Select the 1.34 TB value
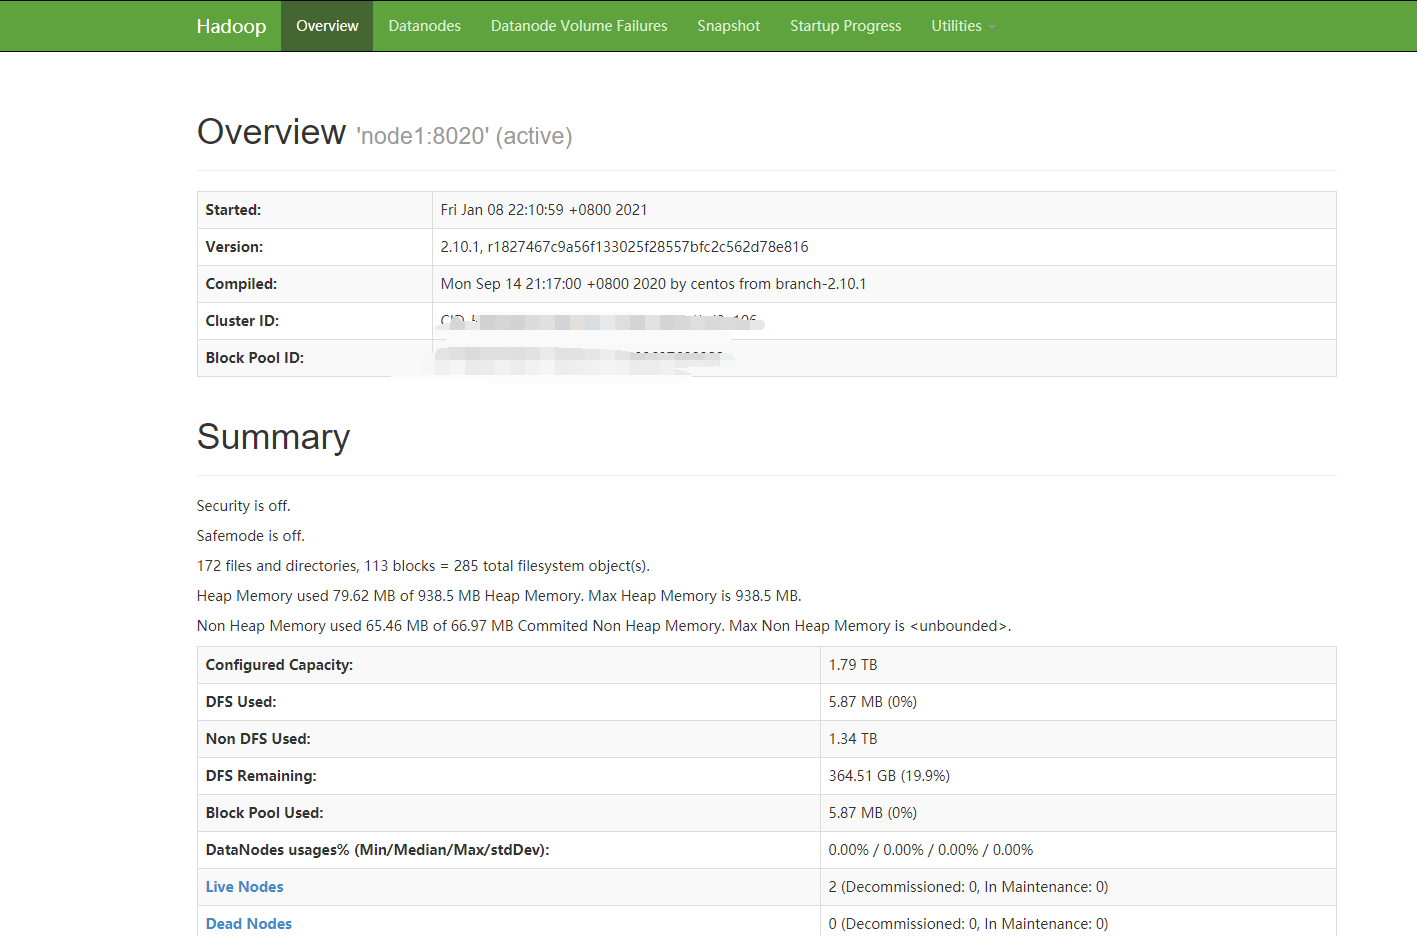This screenshot has height=936, width=1417. [852, 739]
